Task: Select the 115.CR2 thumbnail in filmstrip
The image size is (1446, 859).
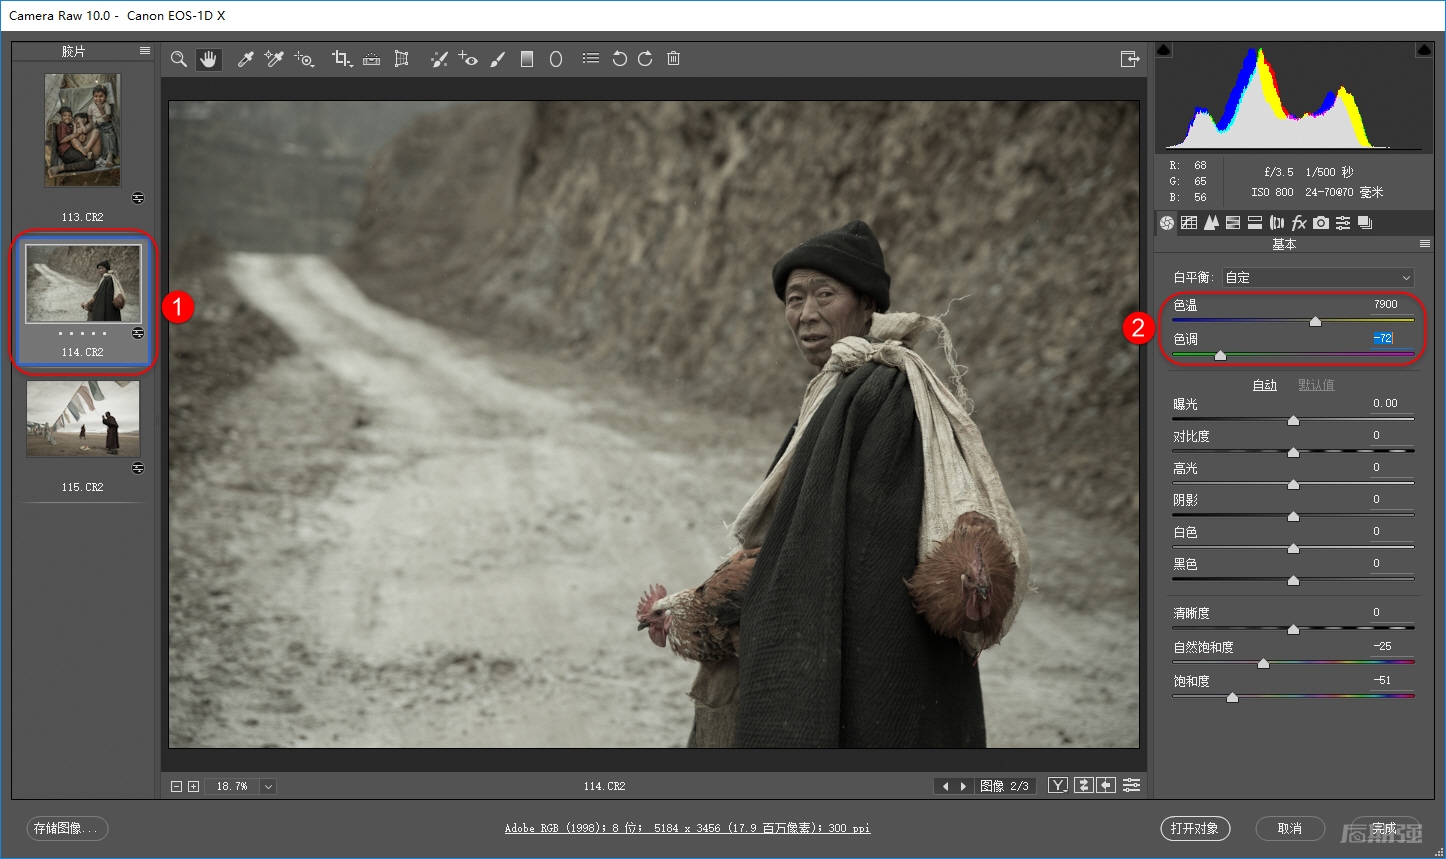Action: coord(83,420)
